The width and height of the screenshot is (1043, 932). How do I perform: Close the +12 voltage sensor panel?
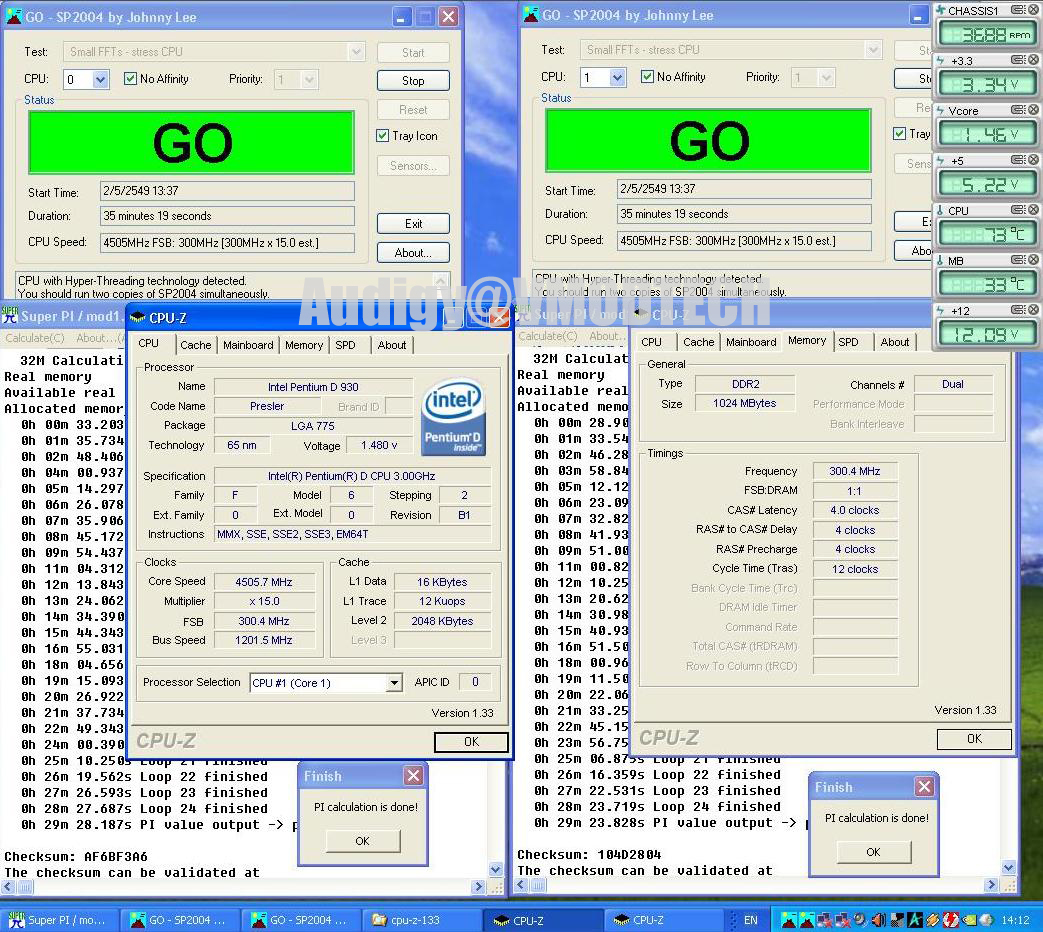[x=1033, y=310]
